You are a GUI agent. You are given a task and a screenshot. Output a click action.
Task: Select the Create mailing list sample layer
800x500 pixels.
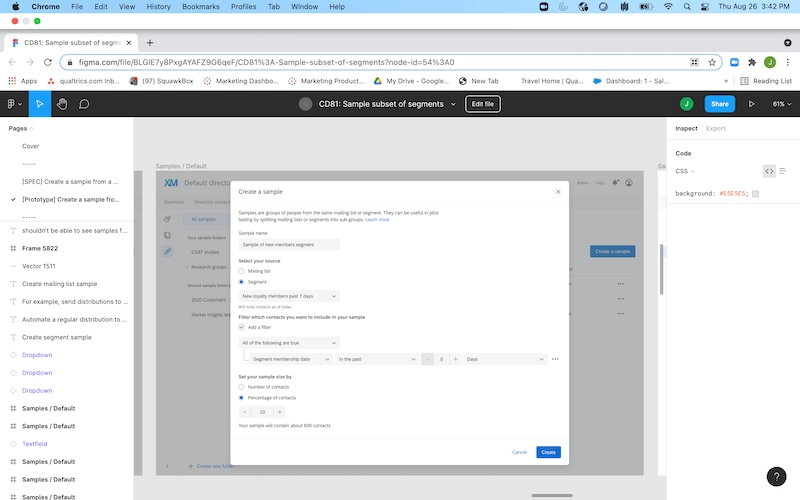pos(60,284)
